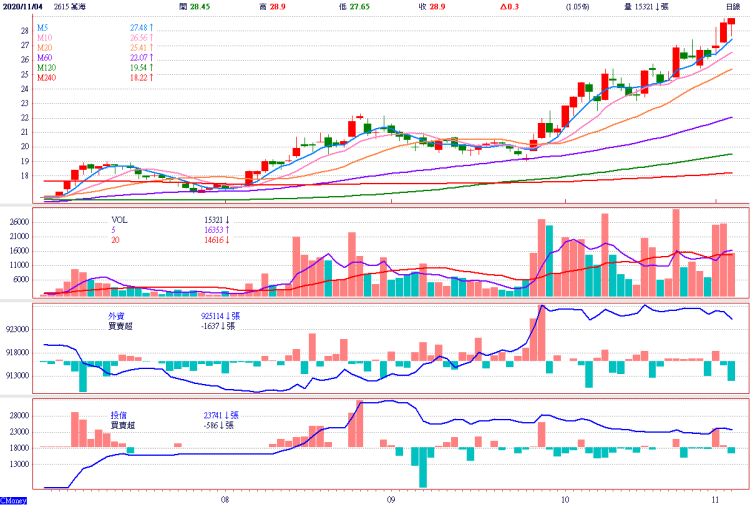This screenshot has width=750, height=512.
Task: Click the CMoney logo in the corner
Action: tap(13, 499)
